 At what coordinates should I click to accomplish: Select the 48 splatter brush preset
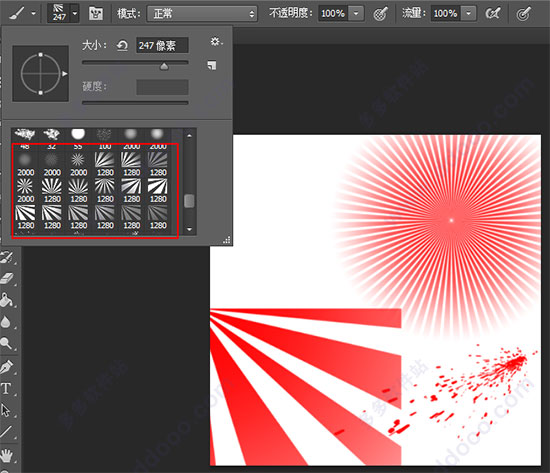pos(25,138)
